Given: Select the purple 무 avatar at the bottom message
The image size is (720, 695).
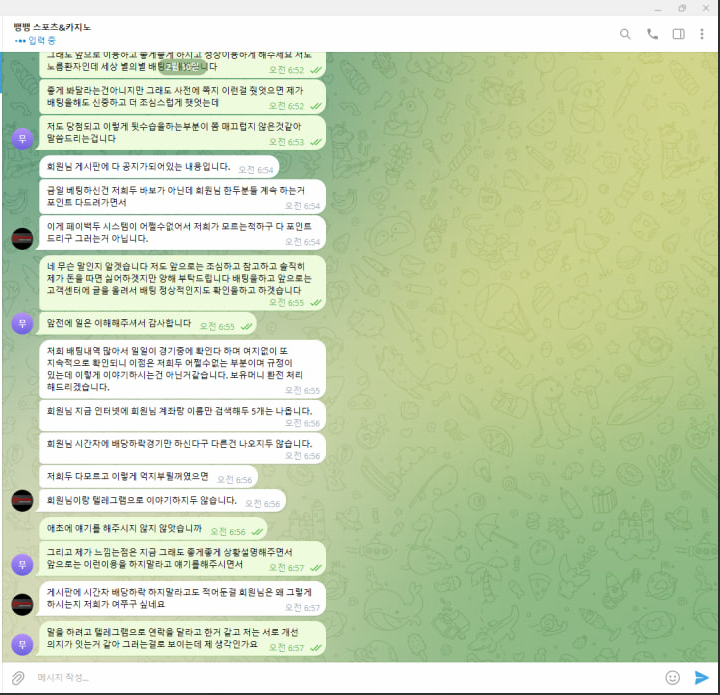Looking at the screenshot, I should pos(22,645).
